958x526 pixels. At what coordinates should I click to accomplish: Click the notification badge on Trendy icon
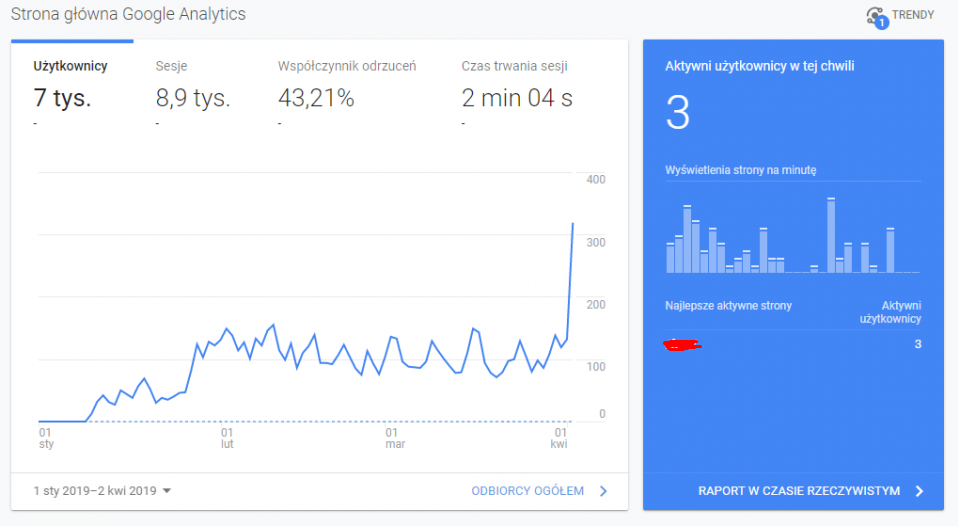pyautogui.click(x=882, y=22)
